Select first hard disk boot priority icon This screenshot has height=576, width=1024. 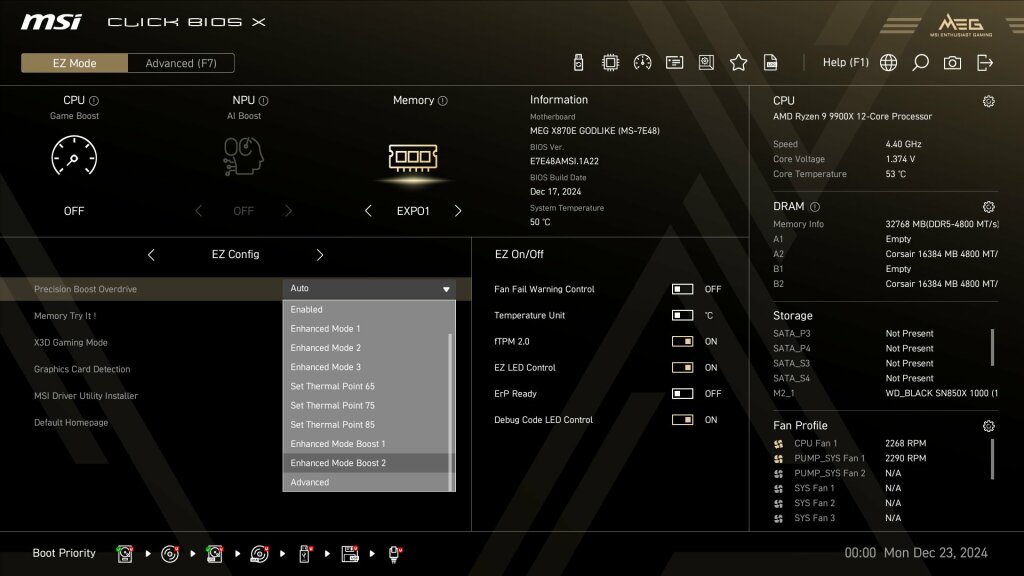click(x=125, y=554)
